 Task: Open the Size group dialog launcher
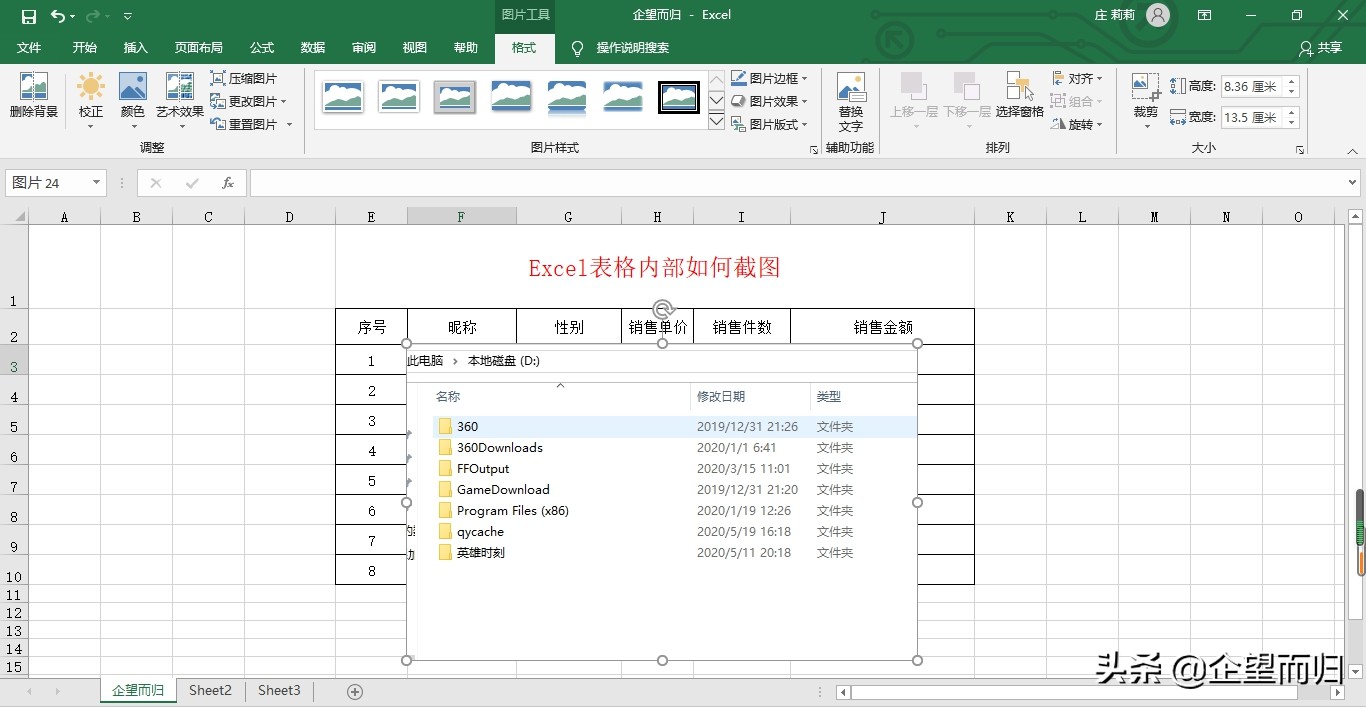tap(1300, 149)
